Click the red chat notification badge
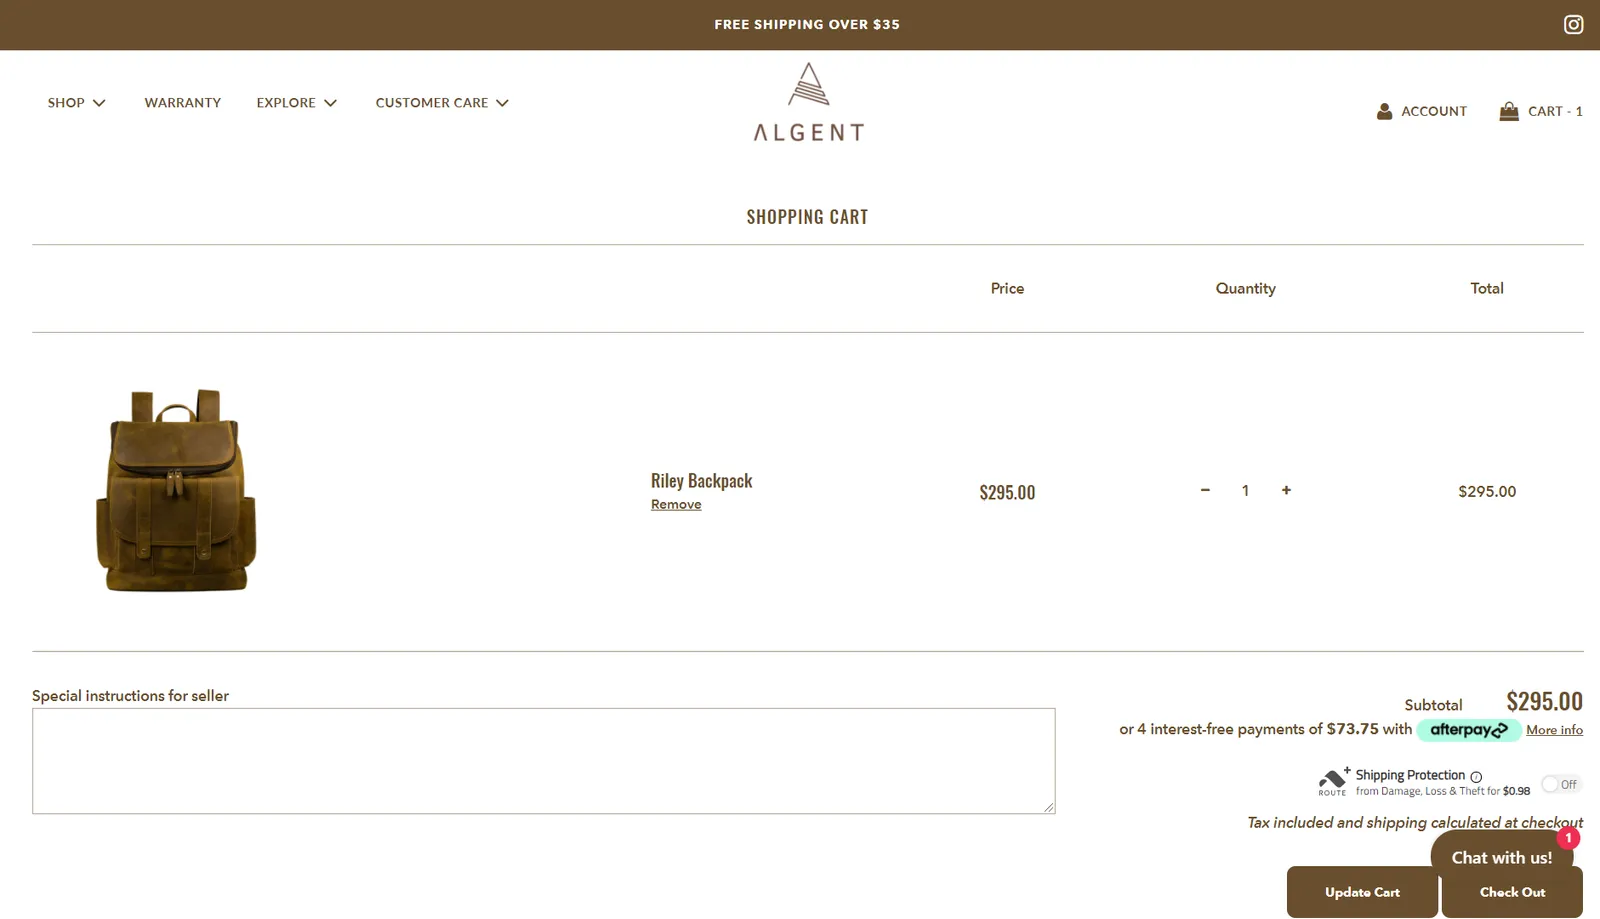The height and width of the screenshot is (919, 1600). [1568, 838]
